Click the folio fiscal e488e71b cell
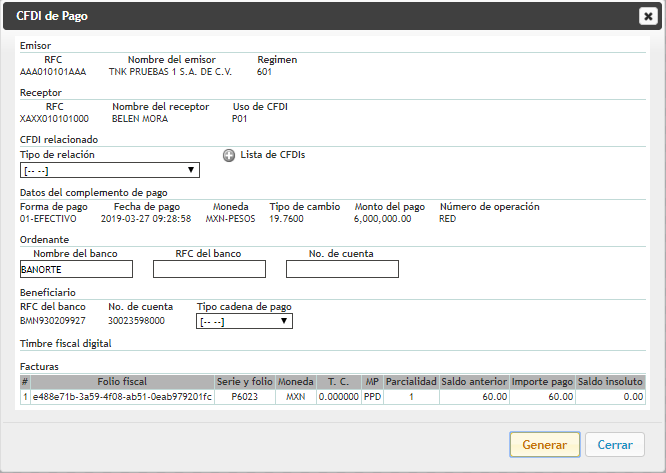 pos(122,397)
